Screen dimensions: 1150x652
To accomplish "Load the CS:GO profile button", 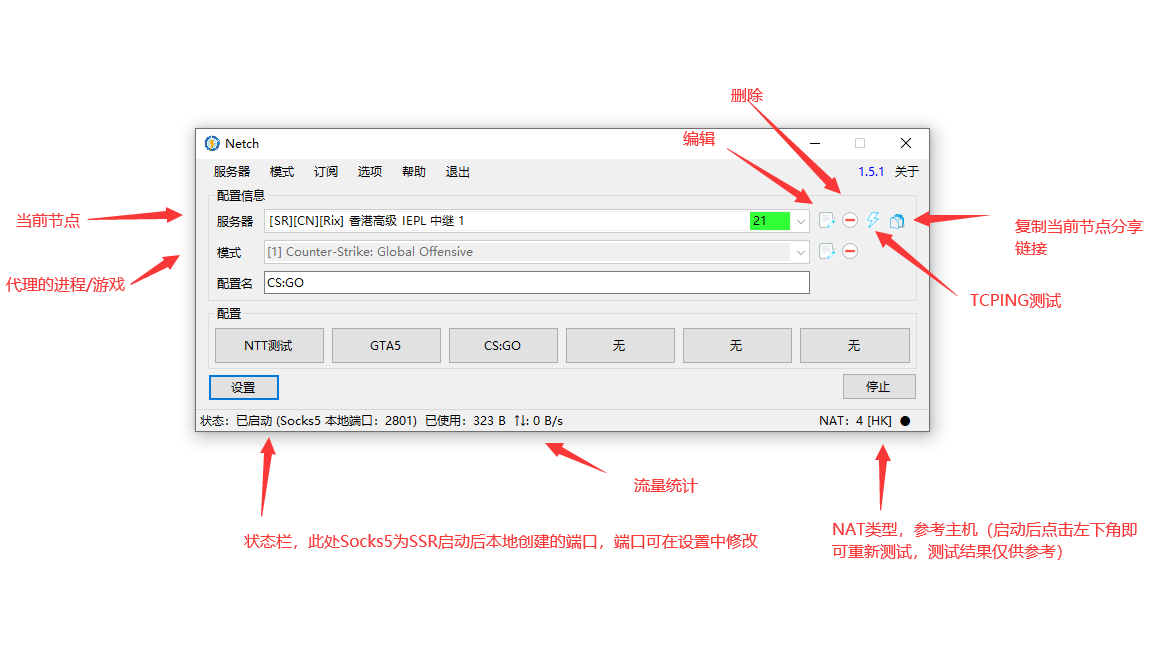I will pyautogui.click(x=503, y=345).
